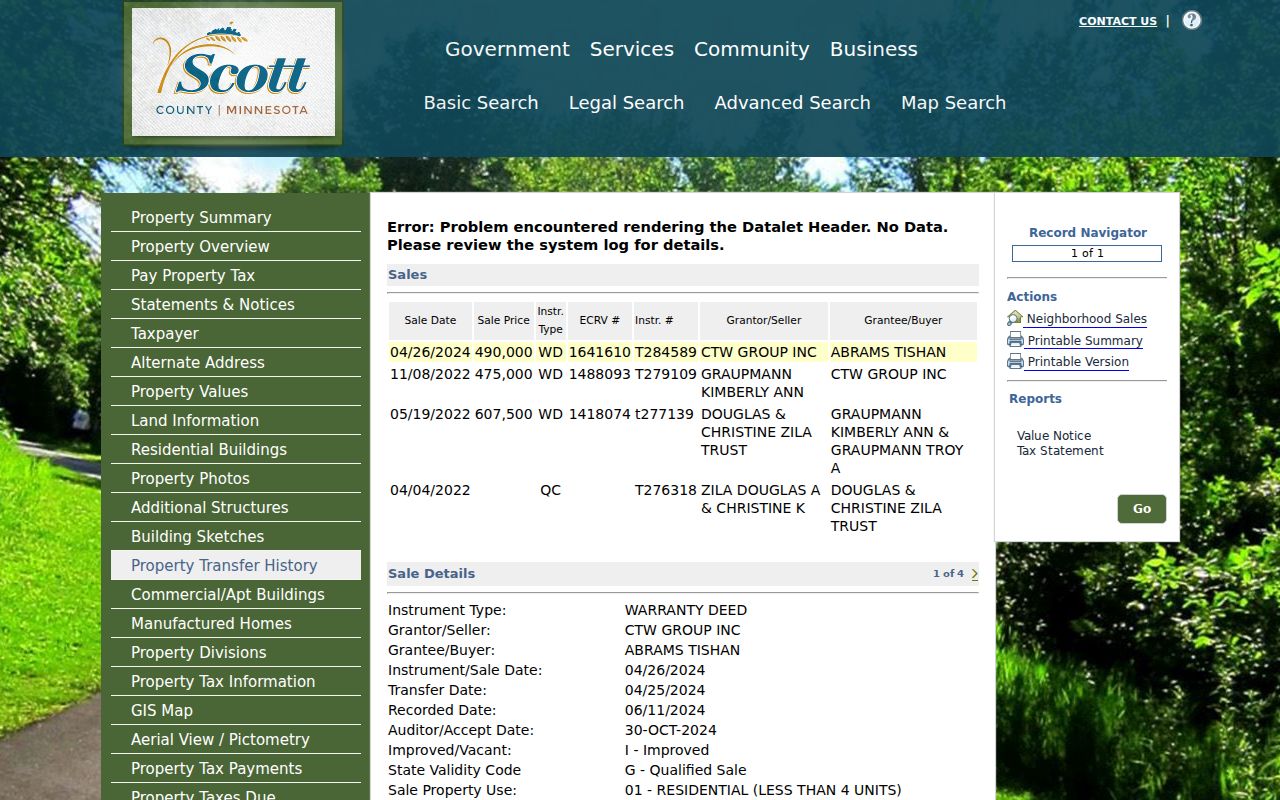Select the 11/08/2022 sale row
This screenshot has height=800, width=1280.
(683, 383)
